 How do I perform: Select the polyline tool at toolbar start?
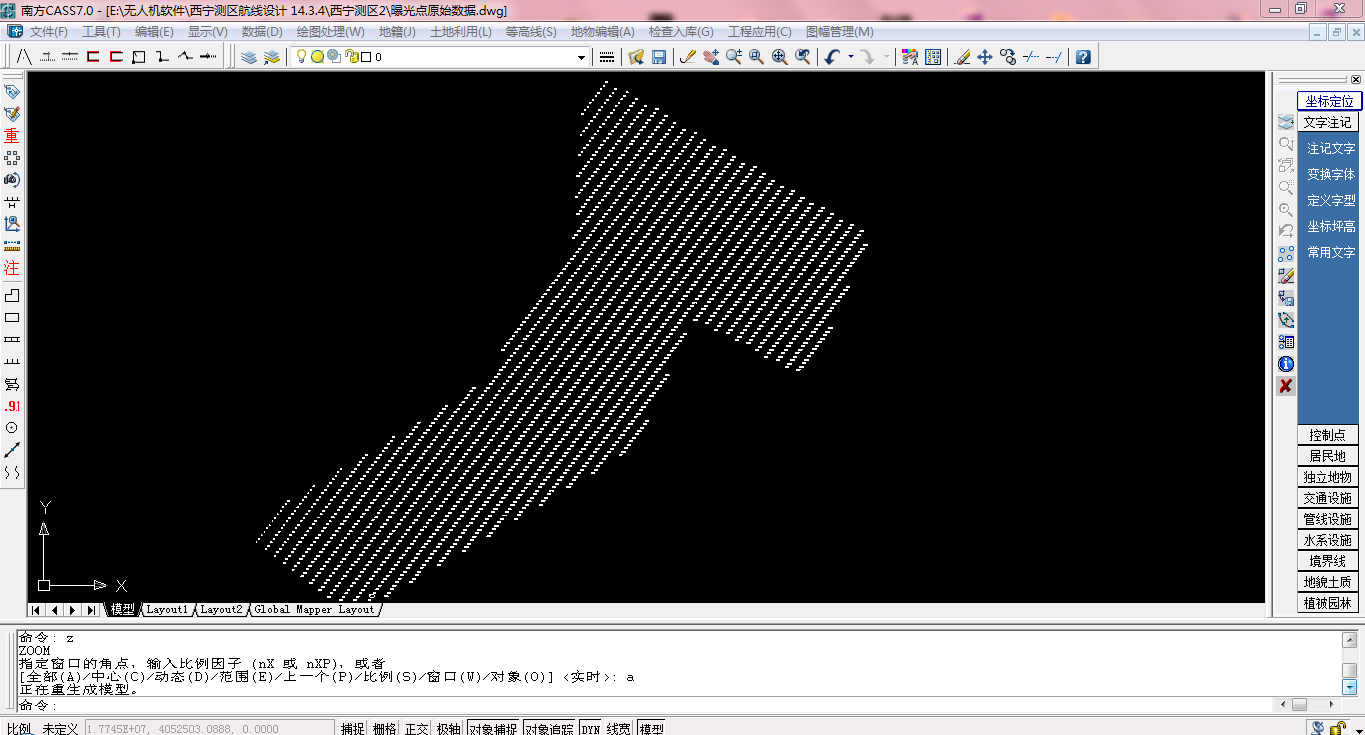[x=24, y=57]
